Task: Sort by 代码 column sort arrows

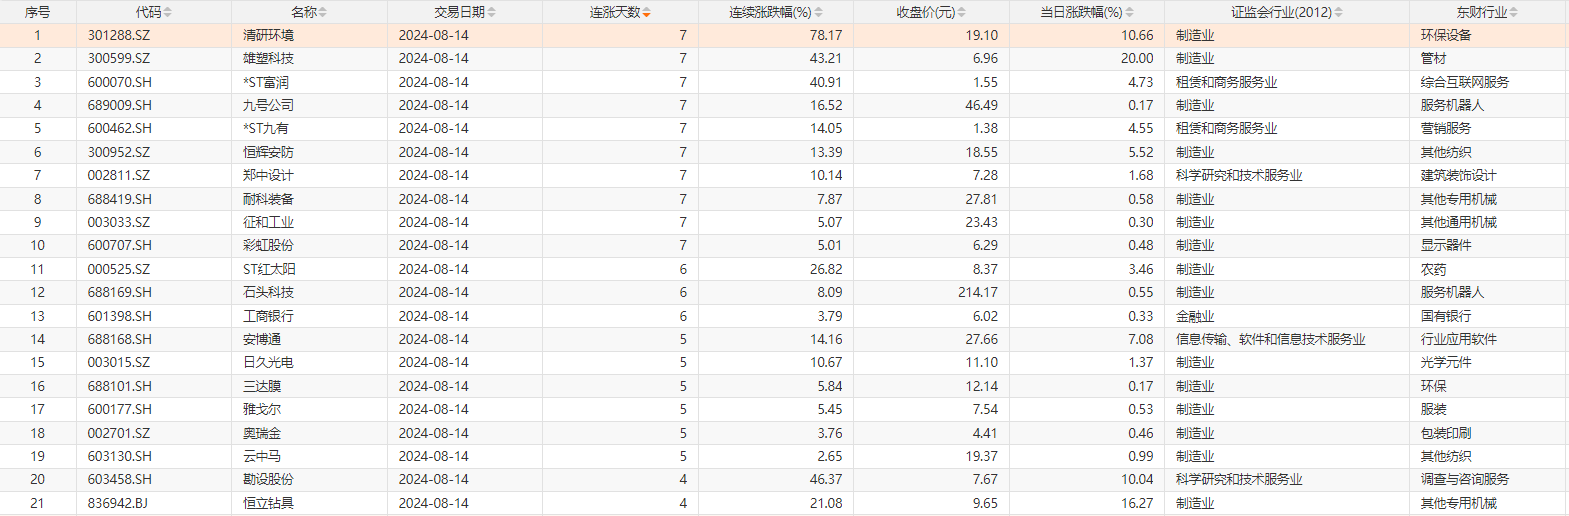Action: click(x=168, y=12)
